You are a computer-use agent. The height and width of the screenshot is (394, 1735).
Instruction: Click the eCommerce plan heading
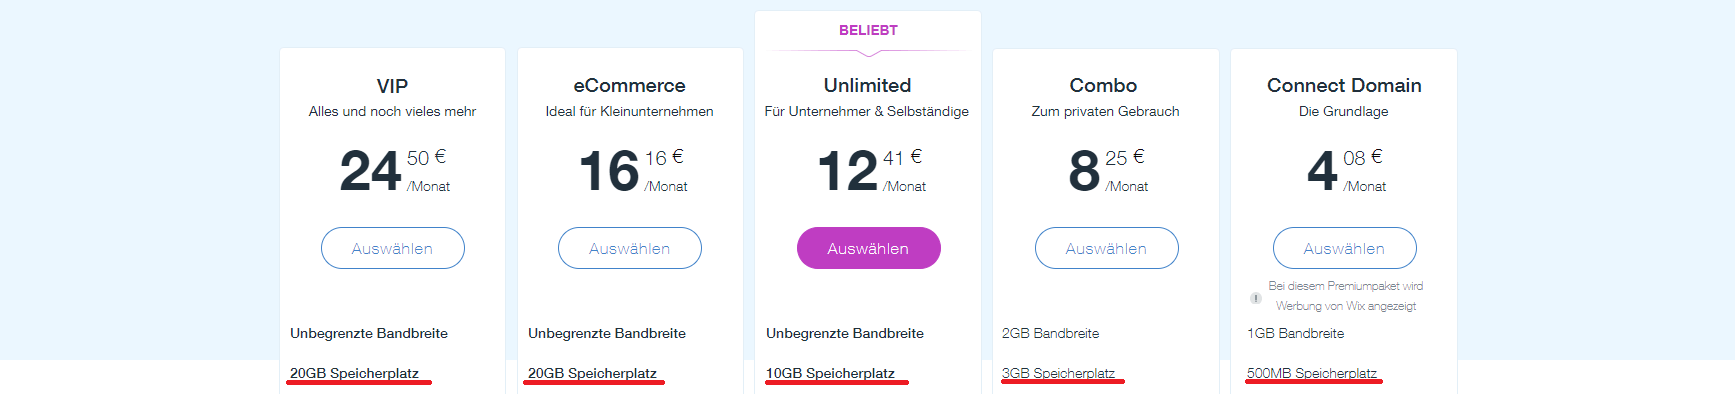(x=630, y=86)
